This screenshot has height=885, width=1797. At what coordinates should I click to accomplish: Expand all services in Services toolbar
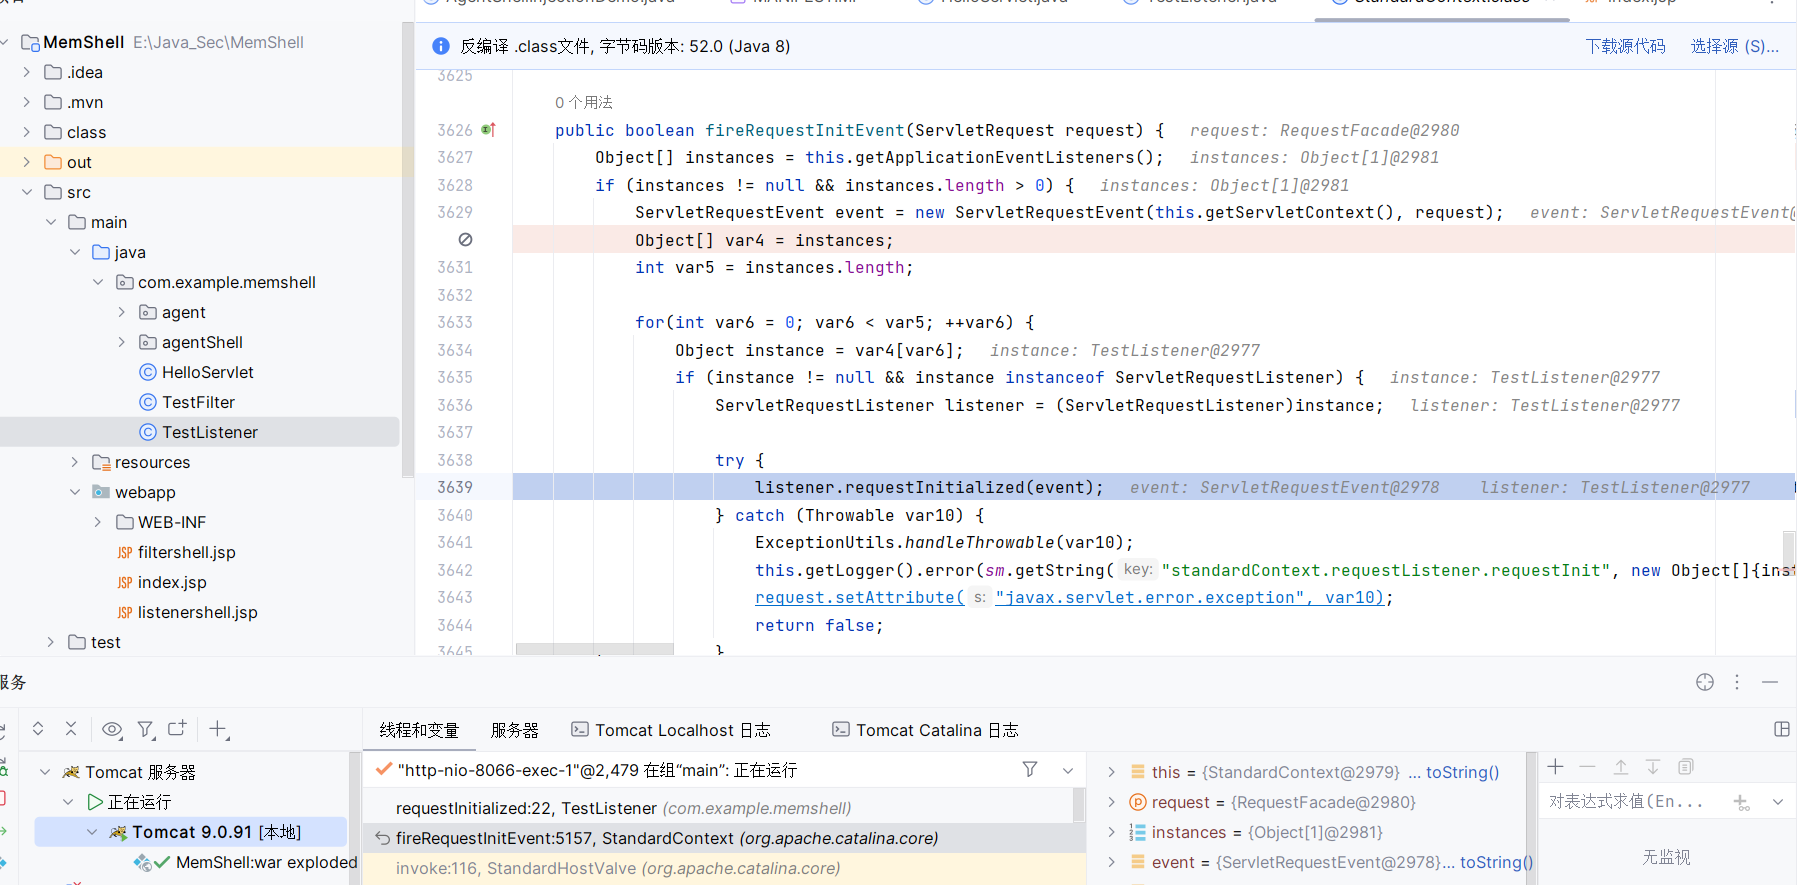[x=38, y=729]
